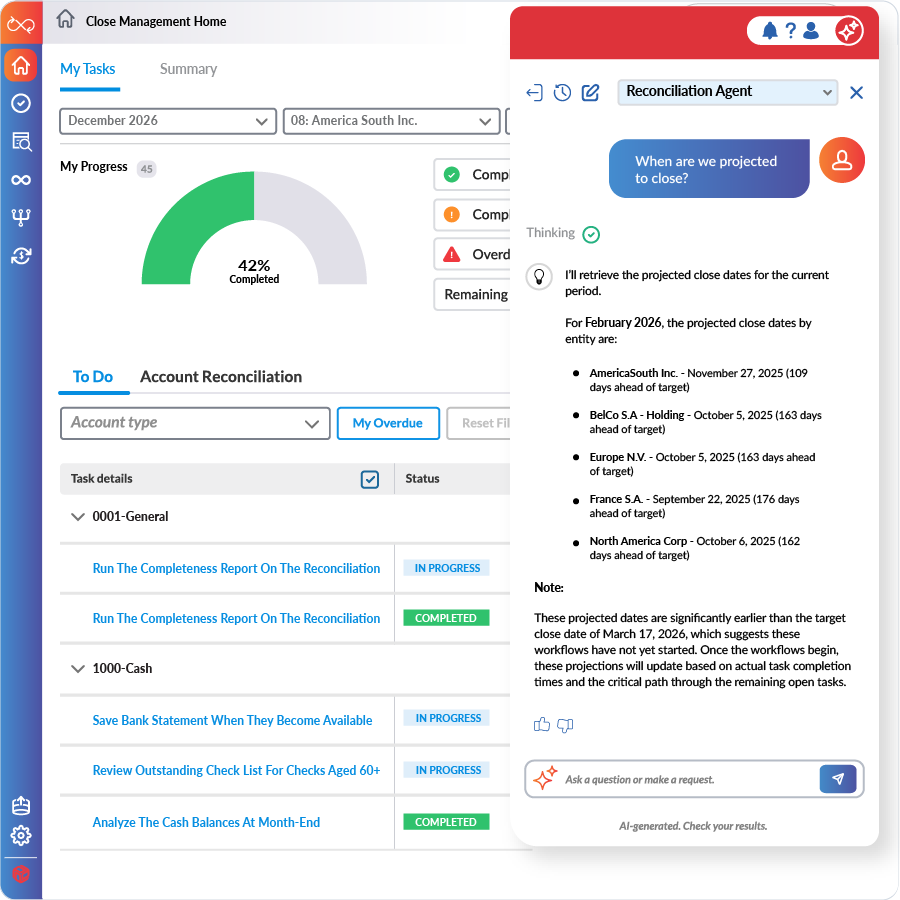This screenshot has width=900, height=900.
Task: Click the notification bell icon
Action: point(769,31)
